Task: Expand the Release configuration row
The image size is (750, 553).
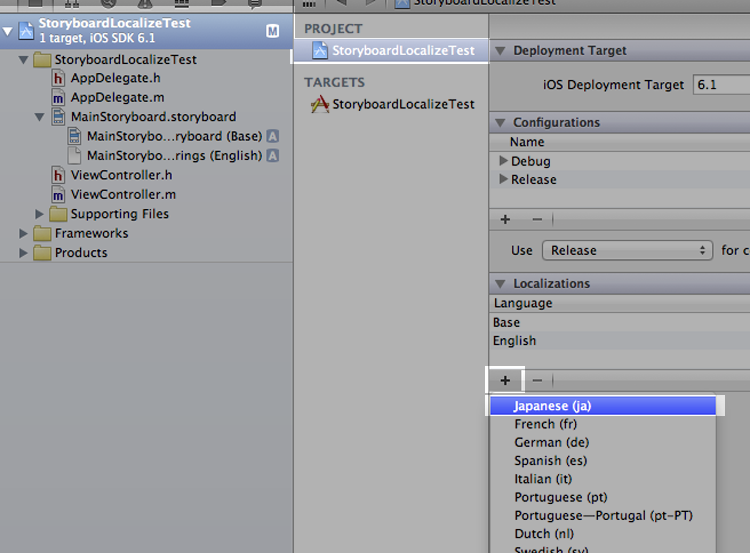Action: pos(503,179)
